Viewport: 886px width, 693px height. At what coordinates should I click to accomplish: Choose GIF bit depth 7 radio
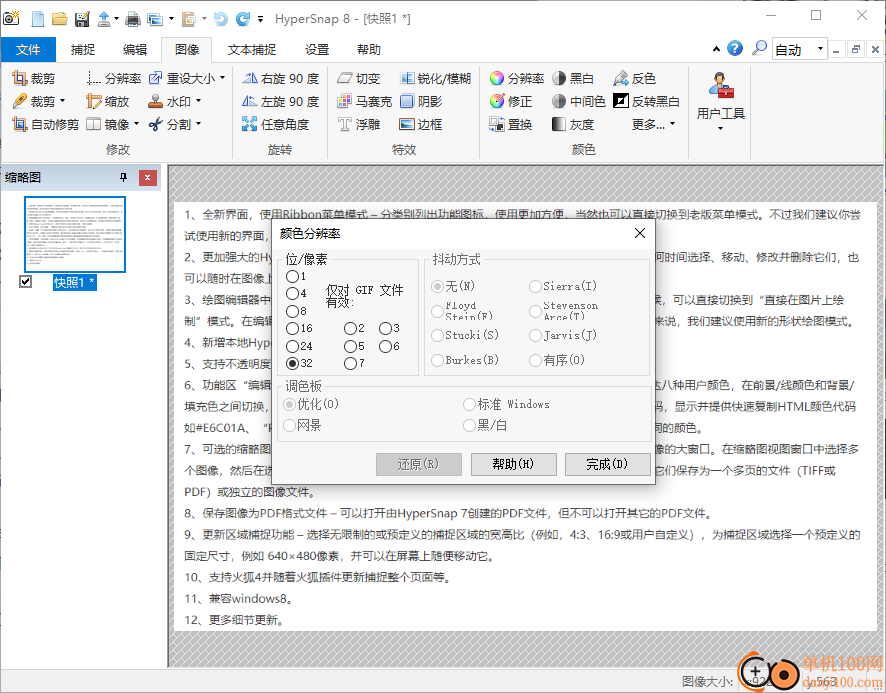point(350,363)
